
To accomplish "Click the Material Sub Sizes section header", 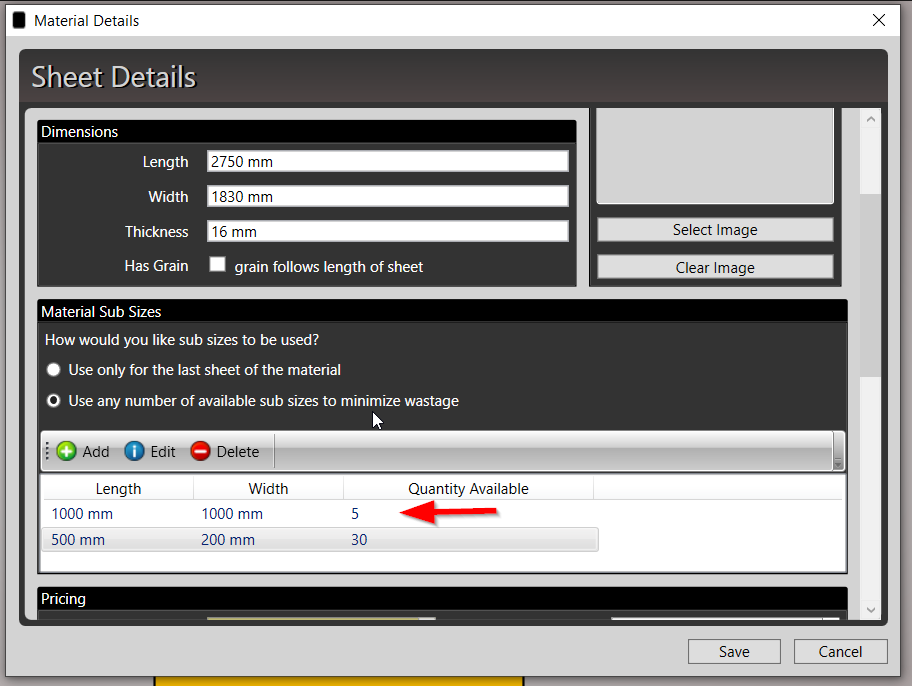I will 443,311.
